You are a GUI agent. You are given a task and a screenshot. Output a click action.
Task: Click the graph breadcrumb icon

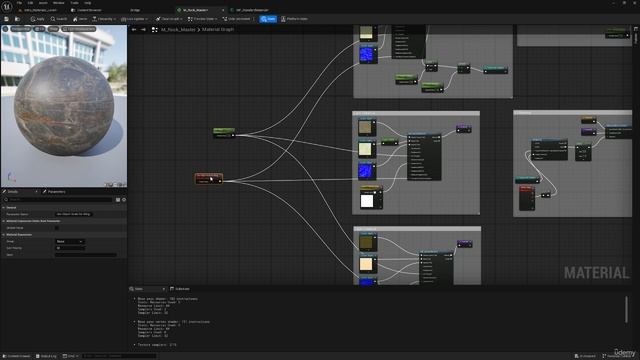(154, 29)
